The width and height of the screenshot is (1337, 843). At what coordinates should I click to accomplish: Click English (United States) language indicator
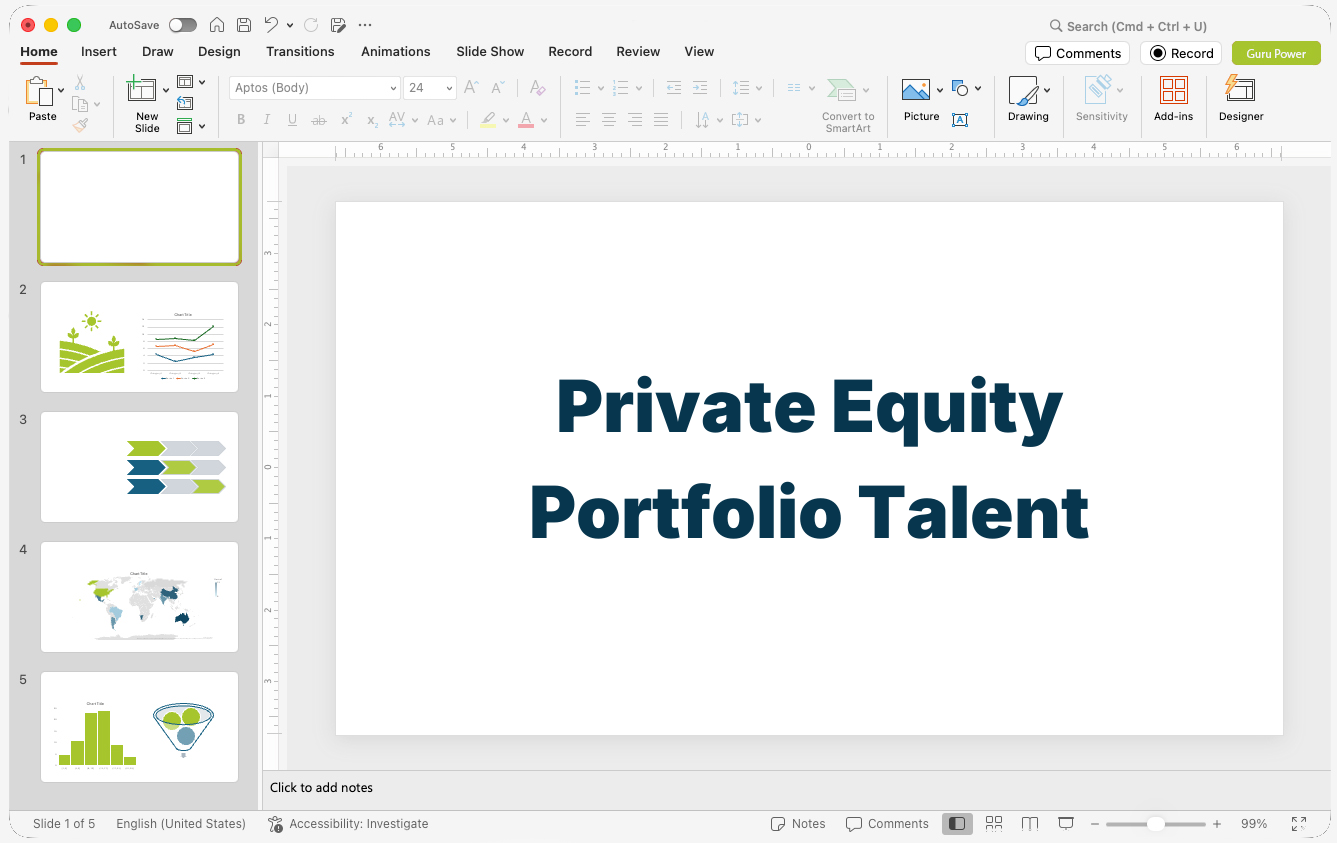[x=181, y=824]
